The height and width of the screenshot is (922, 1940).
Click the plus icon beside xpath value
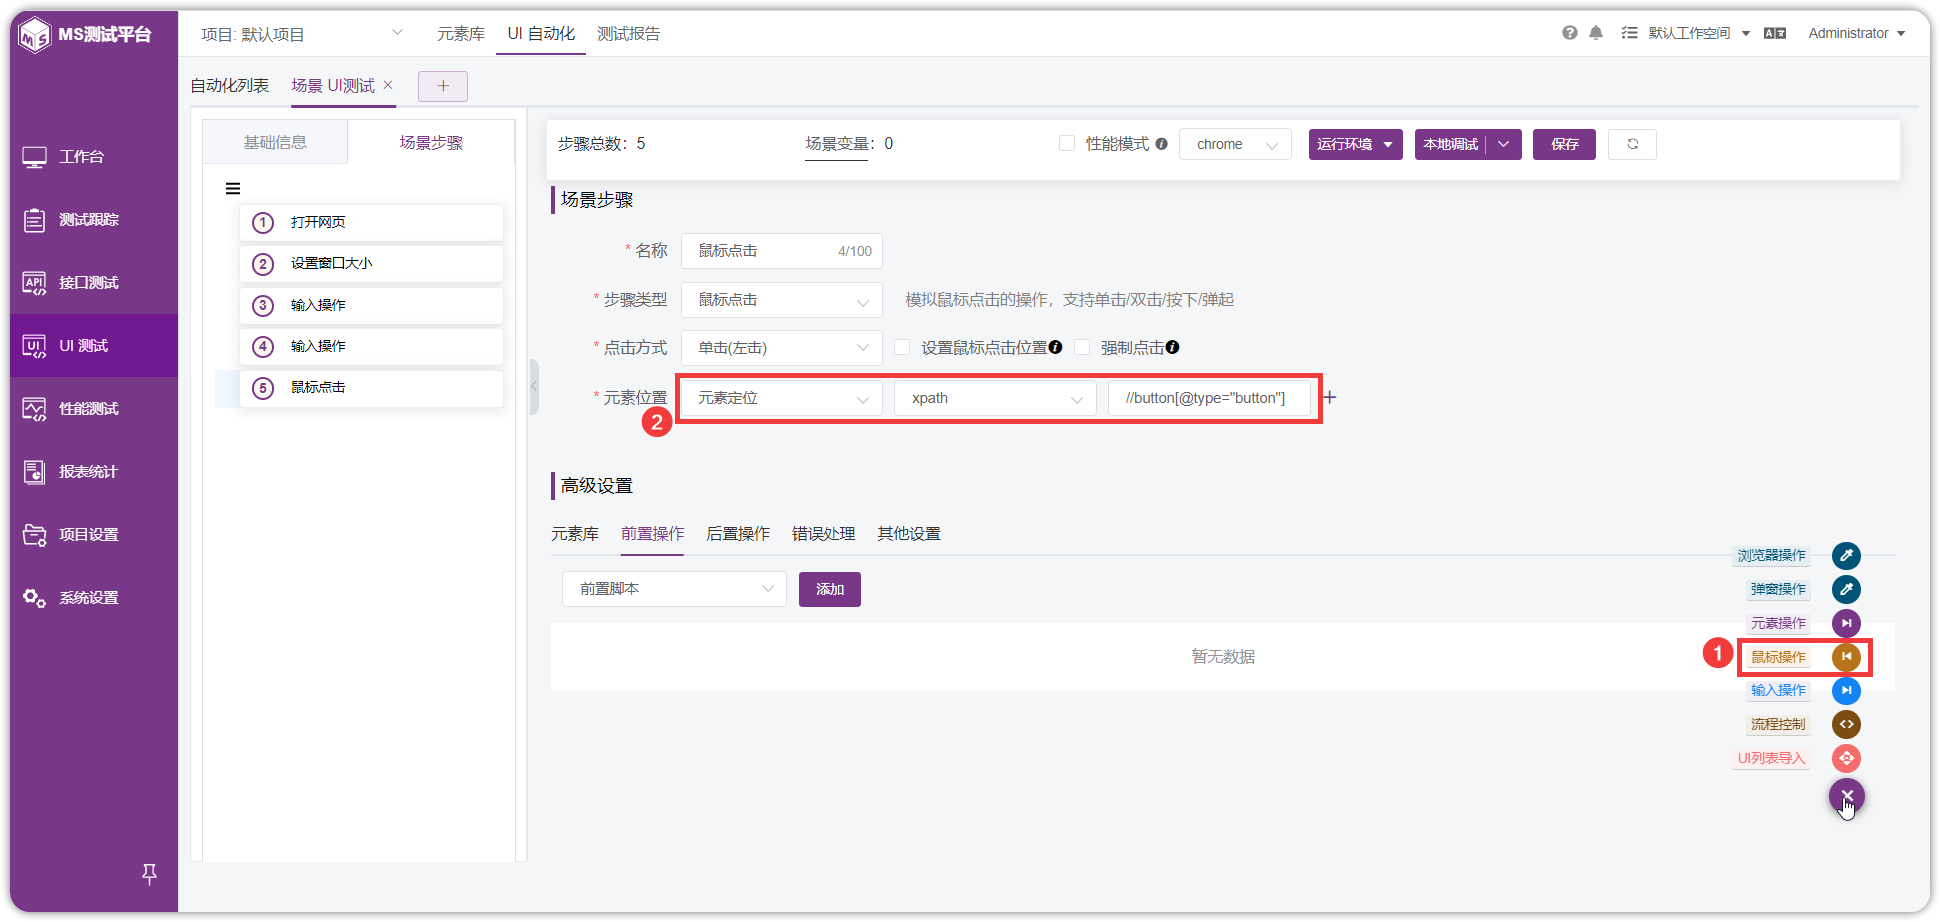(1329, 397)
